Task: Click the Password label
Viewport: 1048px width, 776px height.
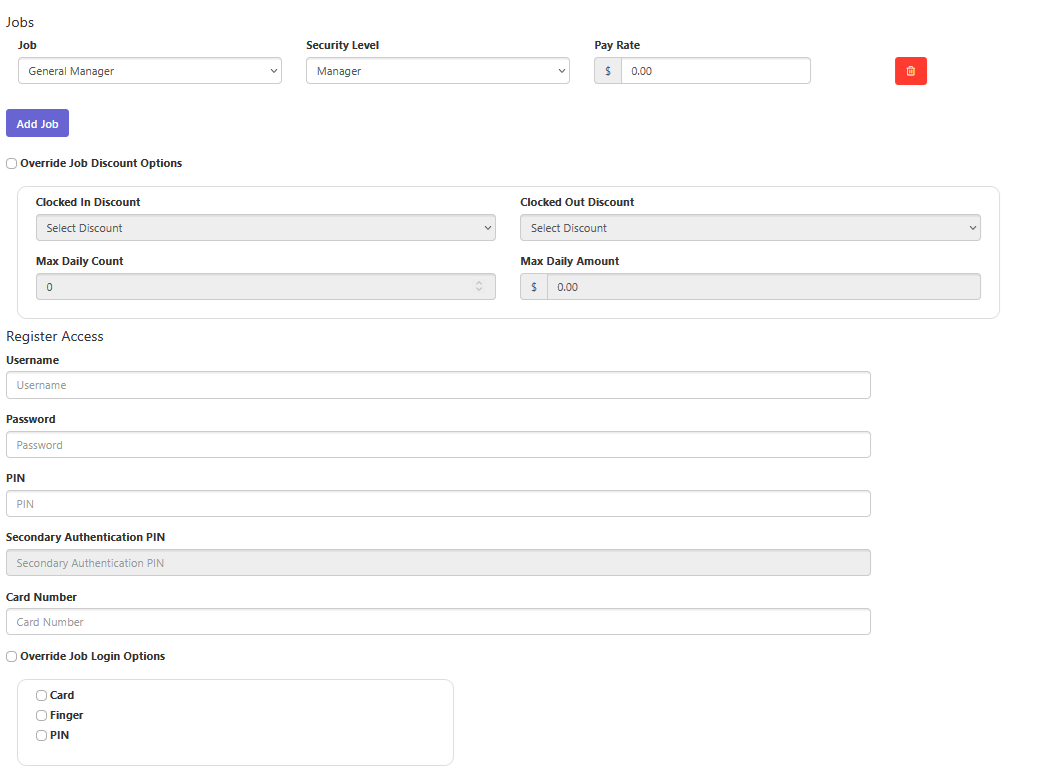Action: coord(31,419)
